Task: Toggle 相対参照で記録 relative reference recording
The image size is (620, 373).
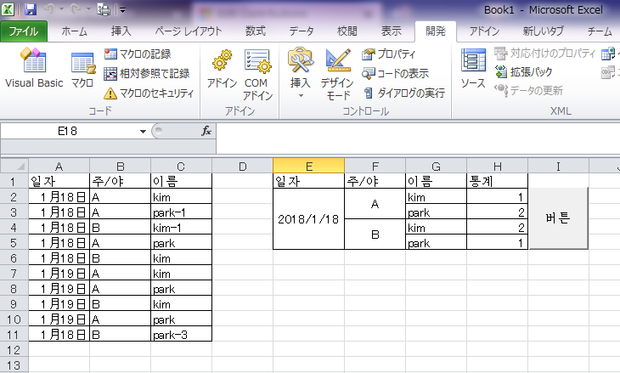Action: (147, 73)
